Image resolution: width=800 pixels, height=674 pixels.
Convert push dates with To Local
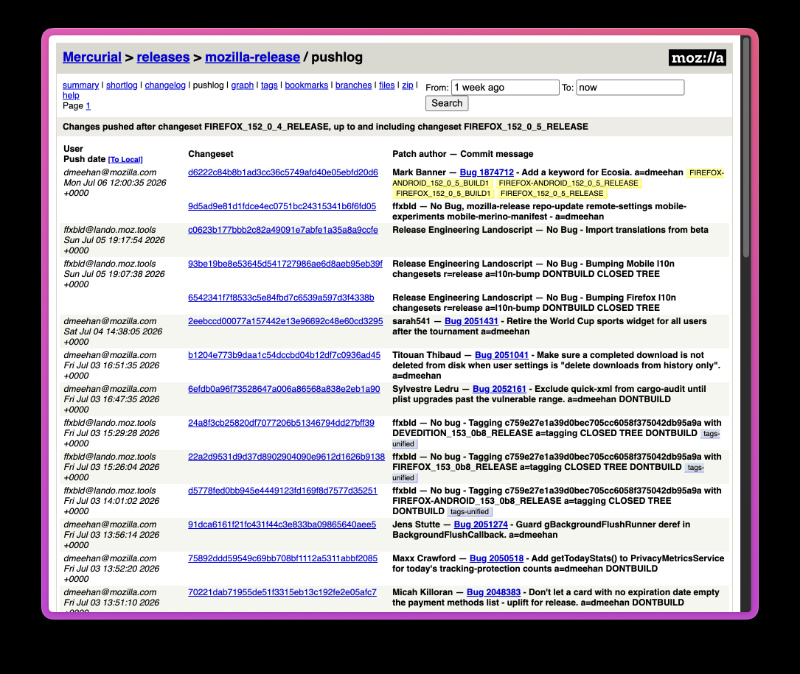tap(126, 160)
